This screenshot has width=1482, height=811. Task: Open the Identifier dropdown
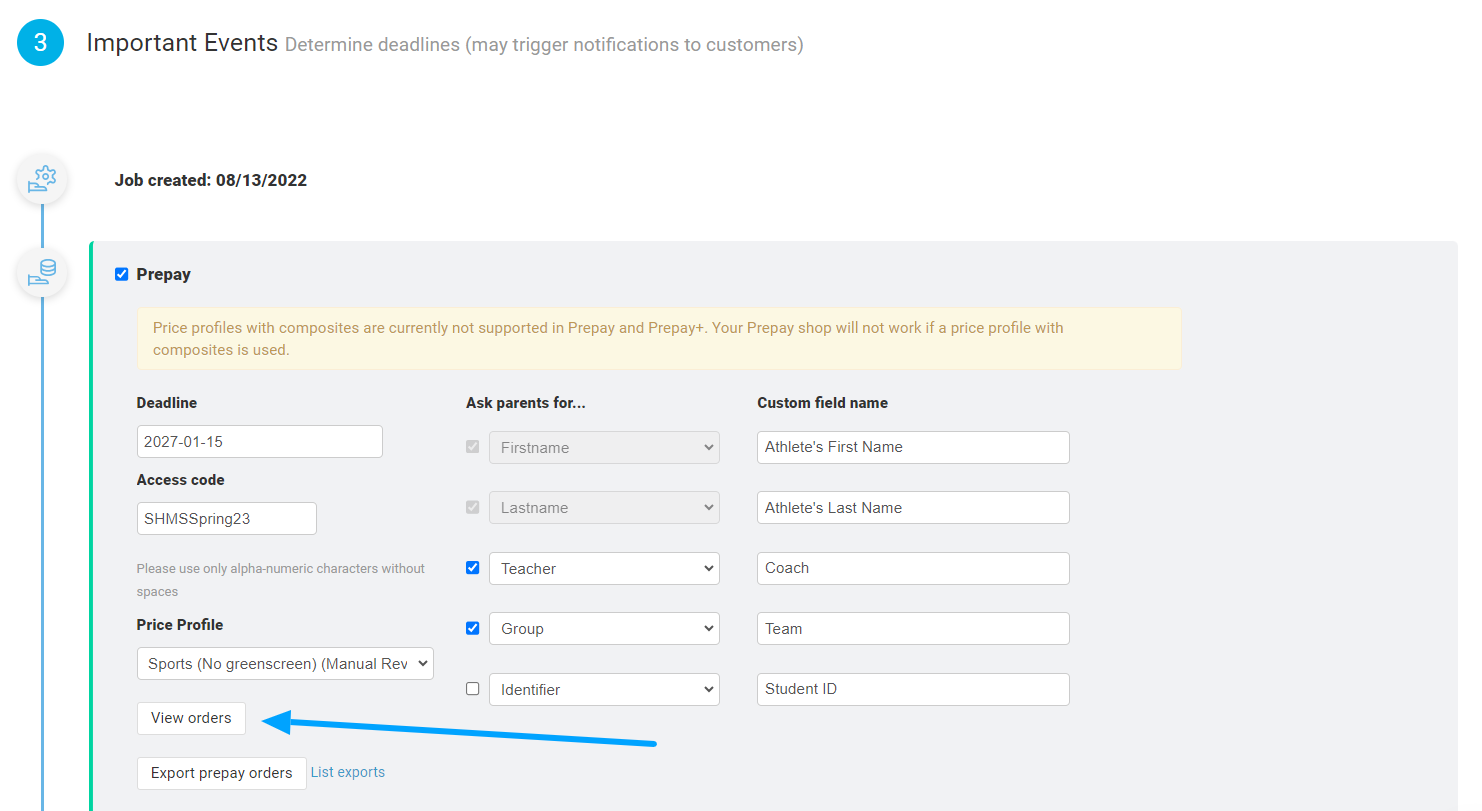coord(604,689)
